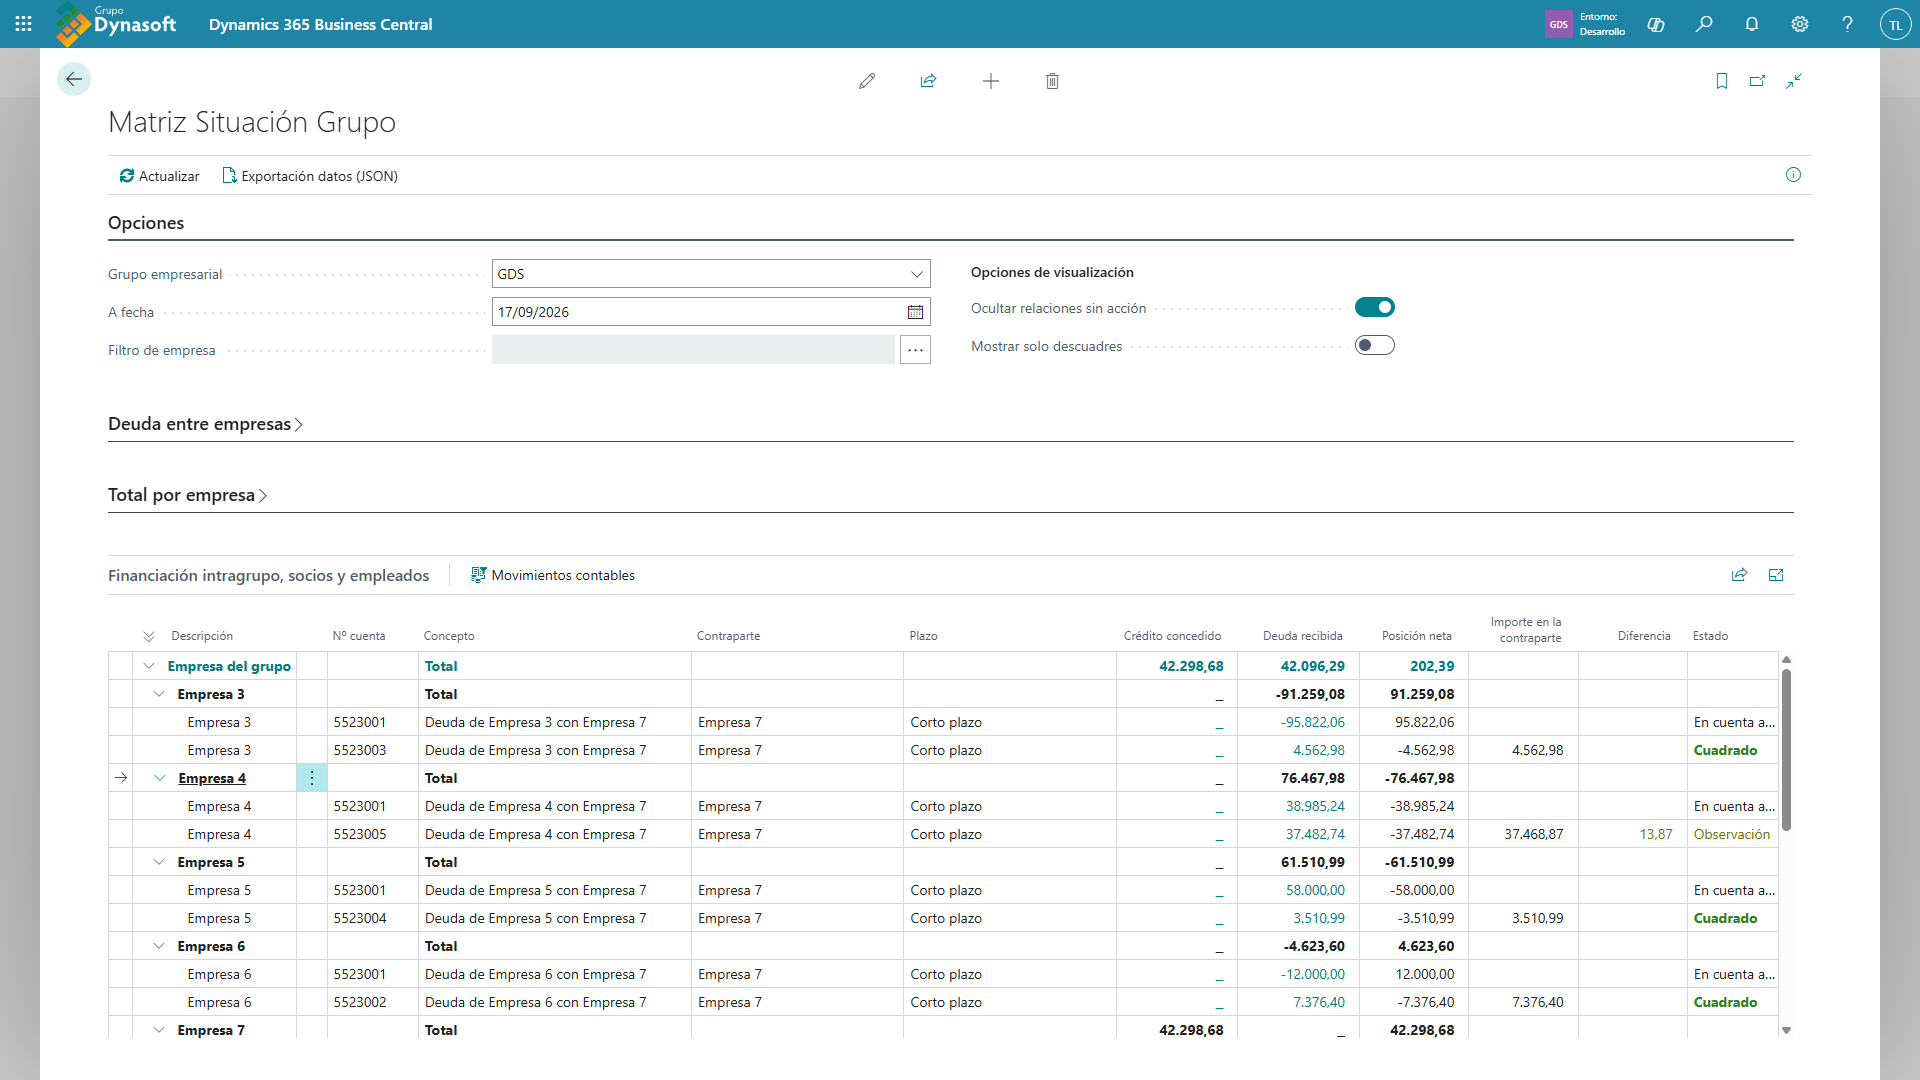1920x1080 pixels.
Task: Open Financiación intragrupo, socios y empleados menu
Action: (269, 575)
